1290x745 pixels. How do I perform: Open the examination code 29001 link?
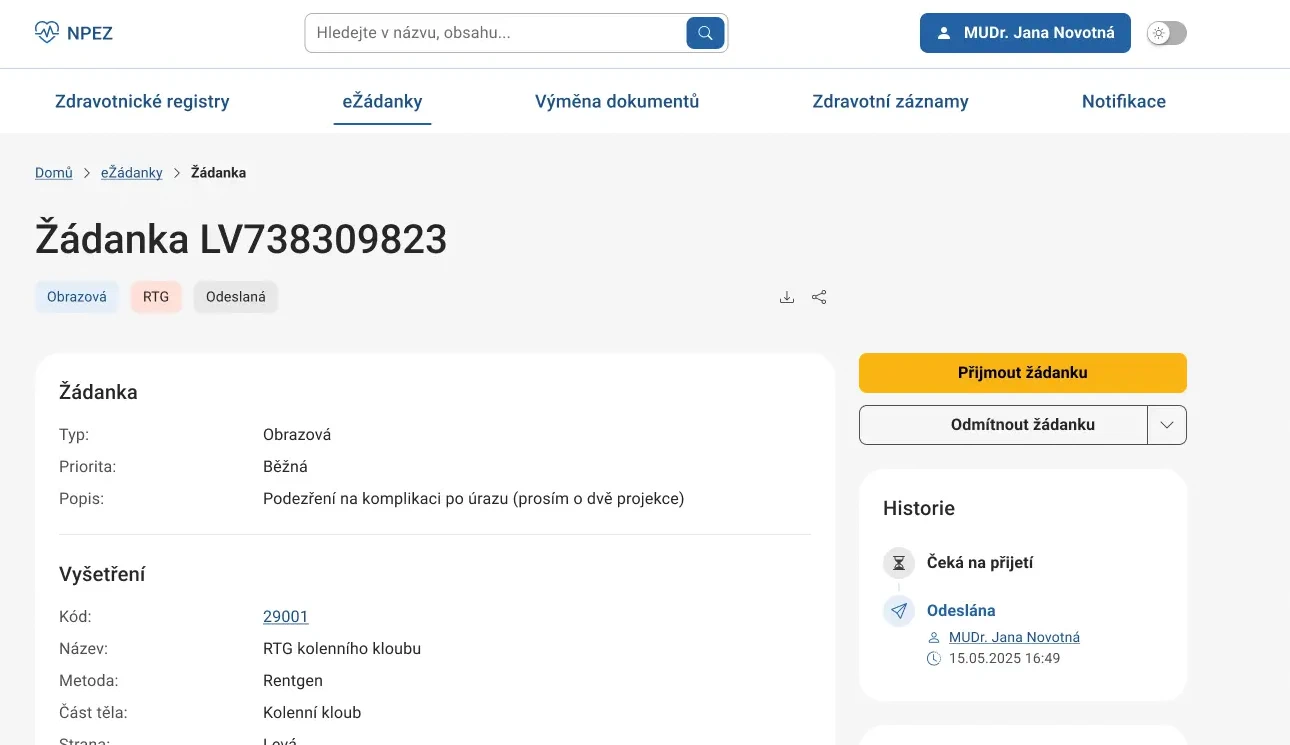click(x=286, y=617)
